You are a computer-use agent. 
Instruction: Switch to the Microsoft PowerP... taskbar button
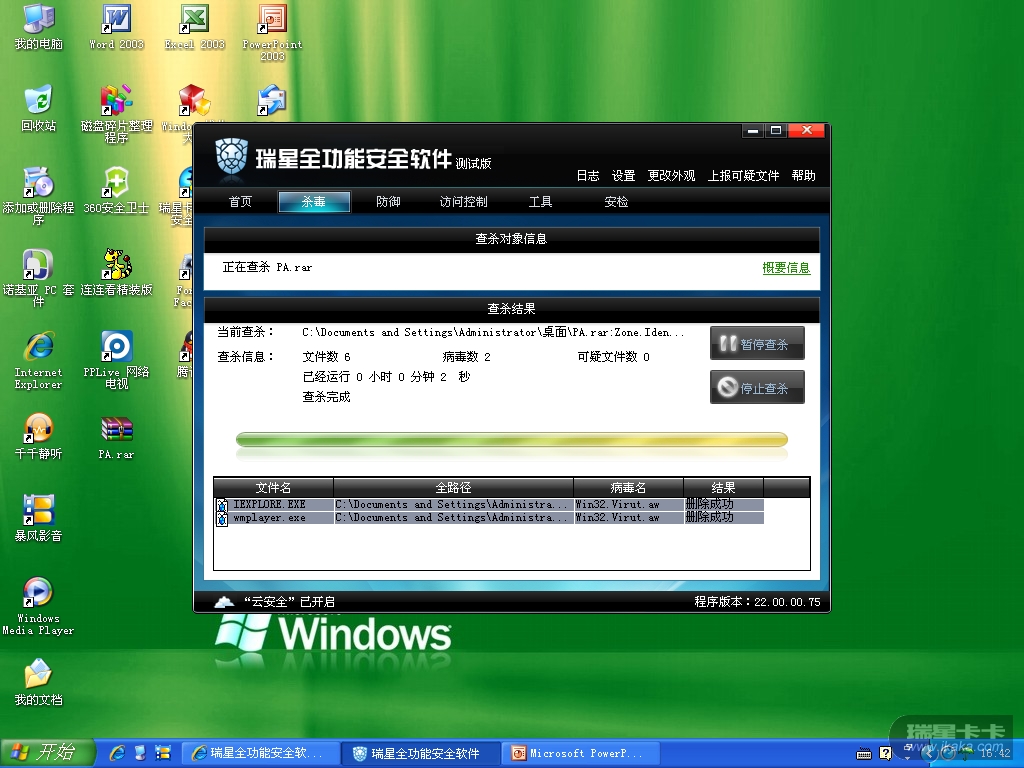[x=581, y=753]
